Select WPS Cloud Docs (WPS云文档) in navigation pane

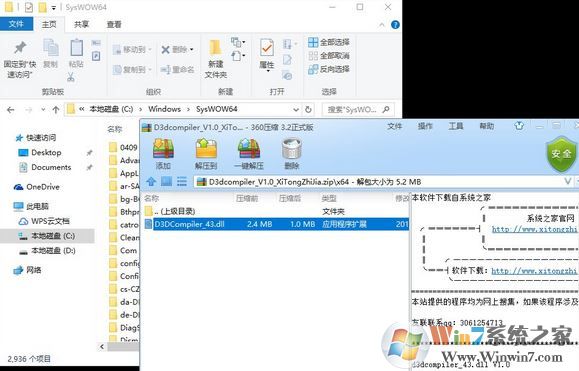tap(44, 221)
